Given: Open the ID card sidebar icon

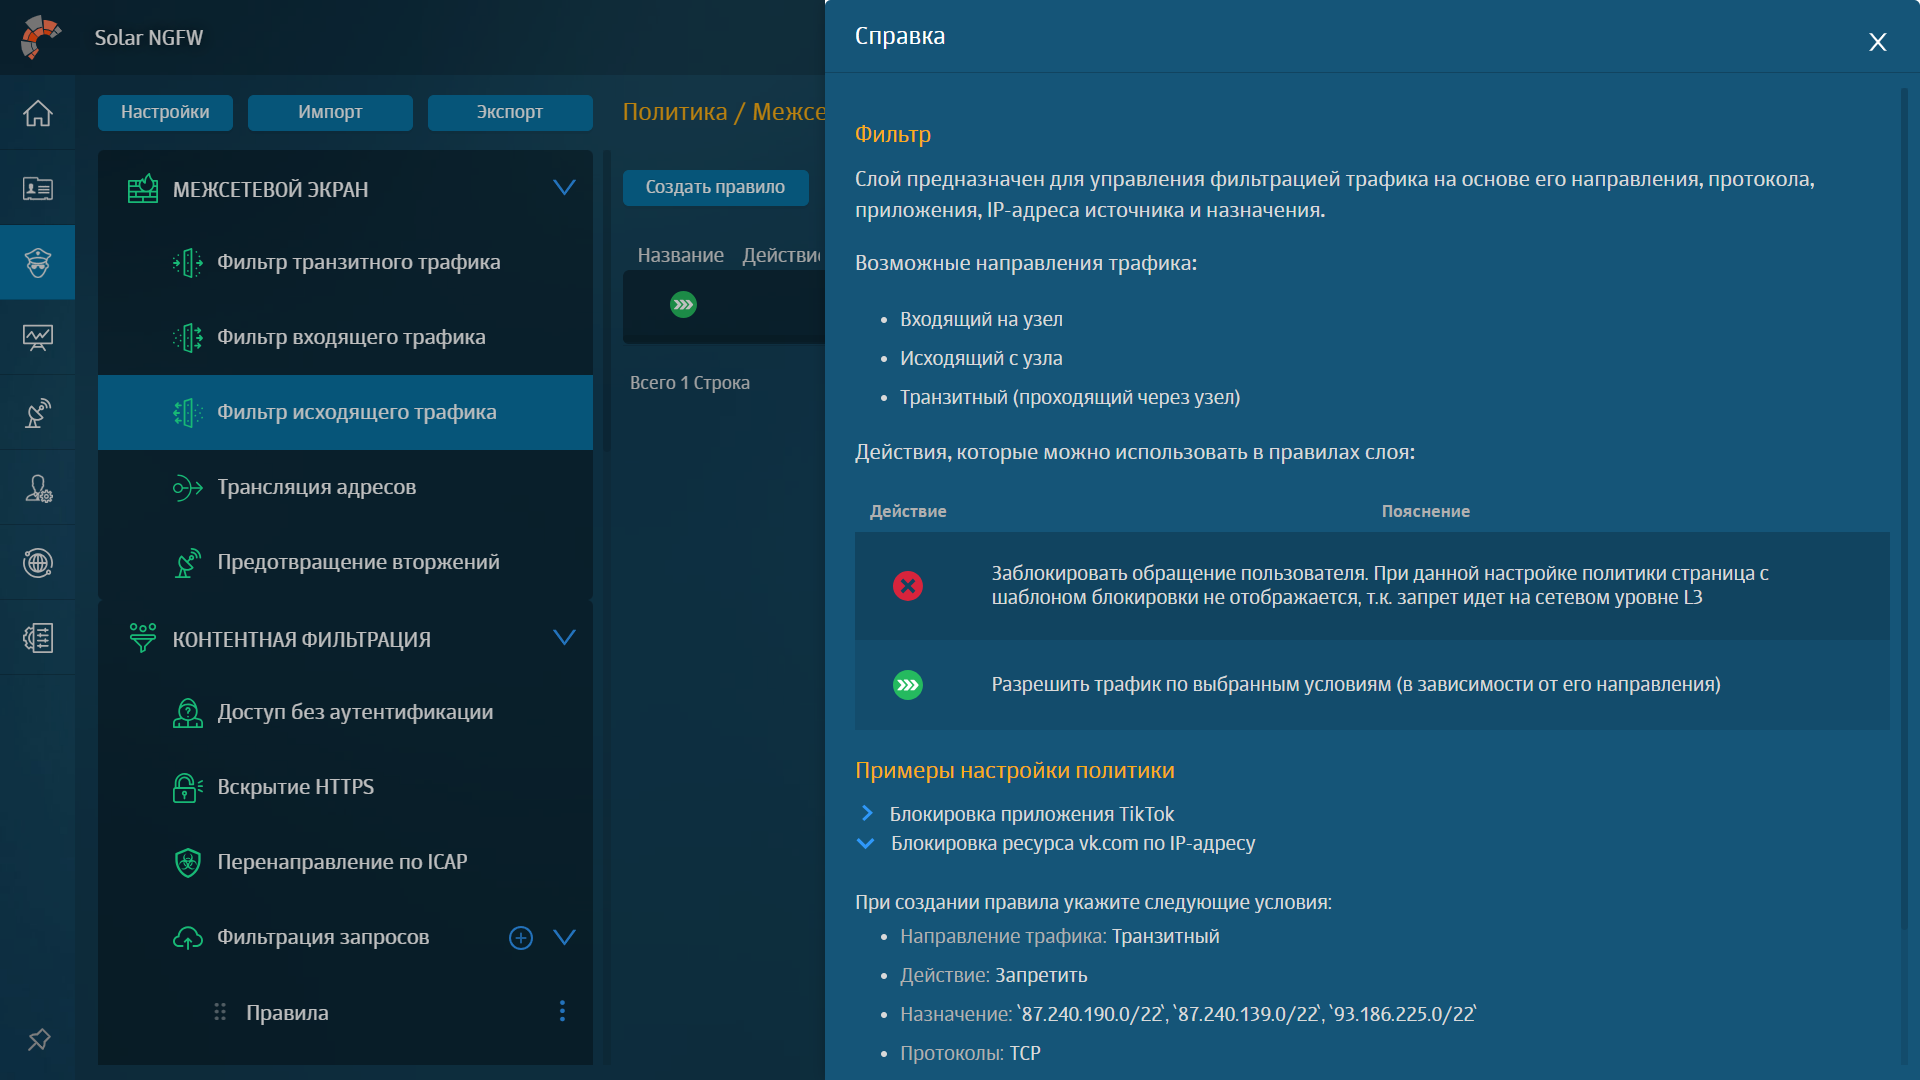Looking at the screenshot, I should [38, 188].
